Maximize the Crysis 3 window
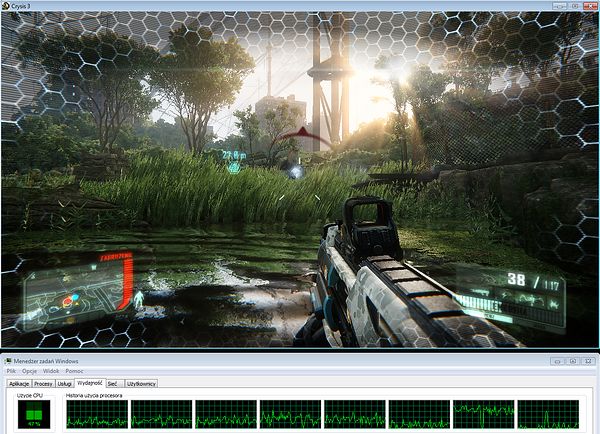Screen dimensions: 600x434 [x=575, y=6]
